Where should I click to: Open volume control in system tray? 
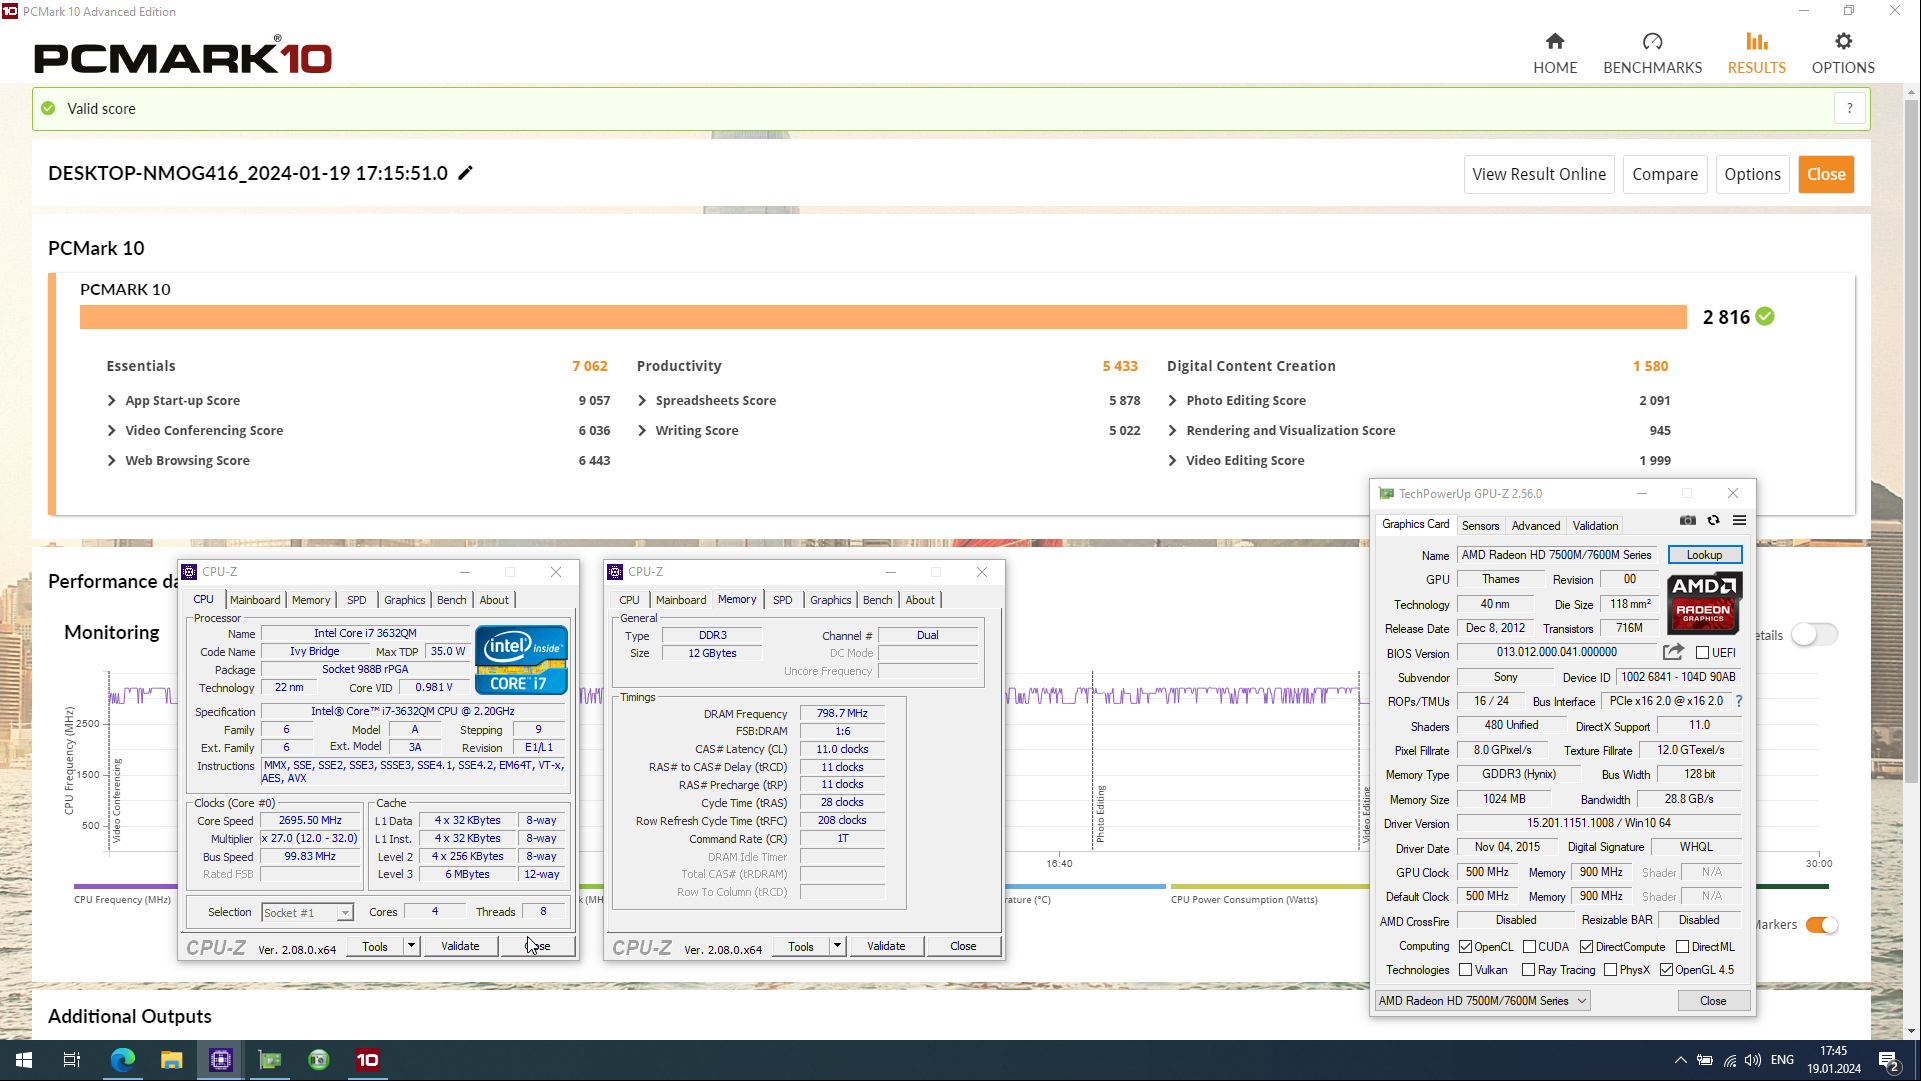click(1753, 1060)
